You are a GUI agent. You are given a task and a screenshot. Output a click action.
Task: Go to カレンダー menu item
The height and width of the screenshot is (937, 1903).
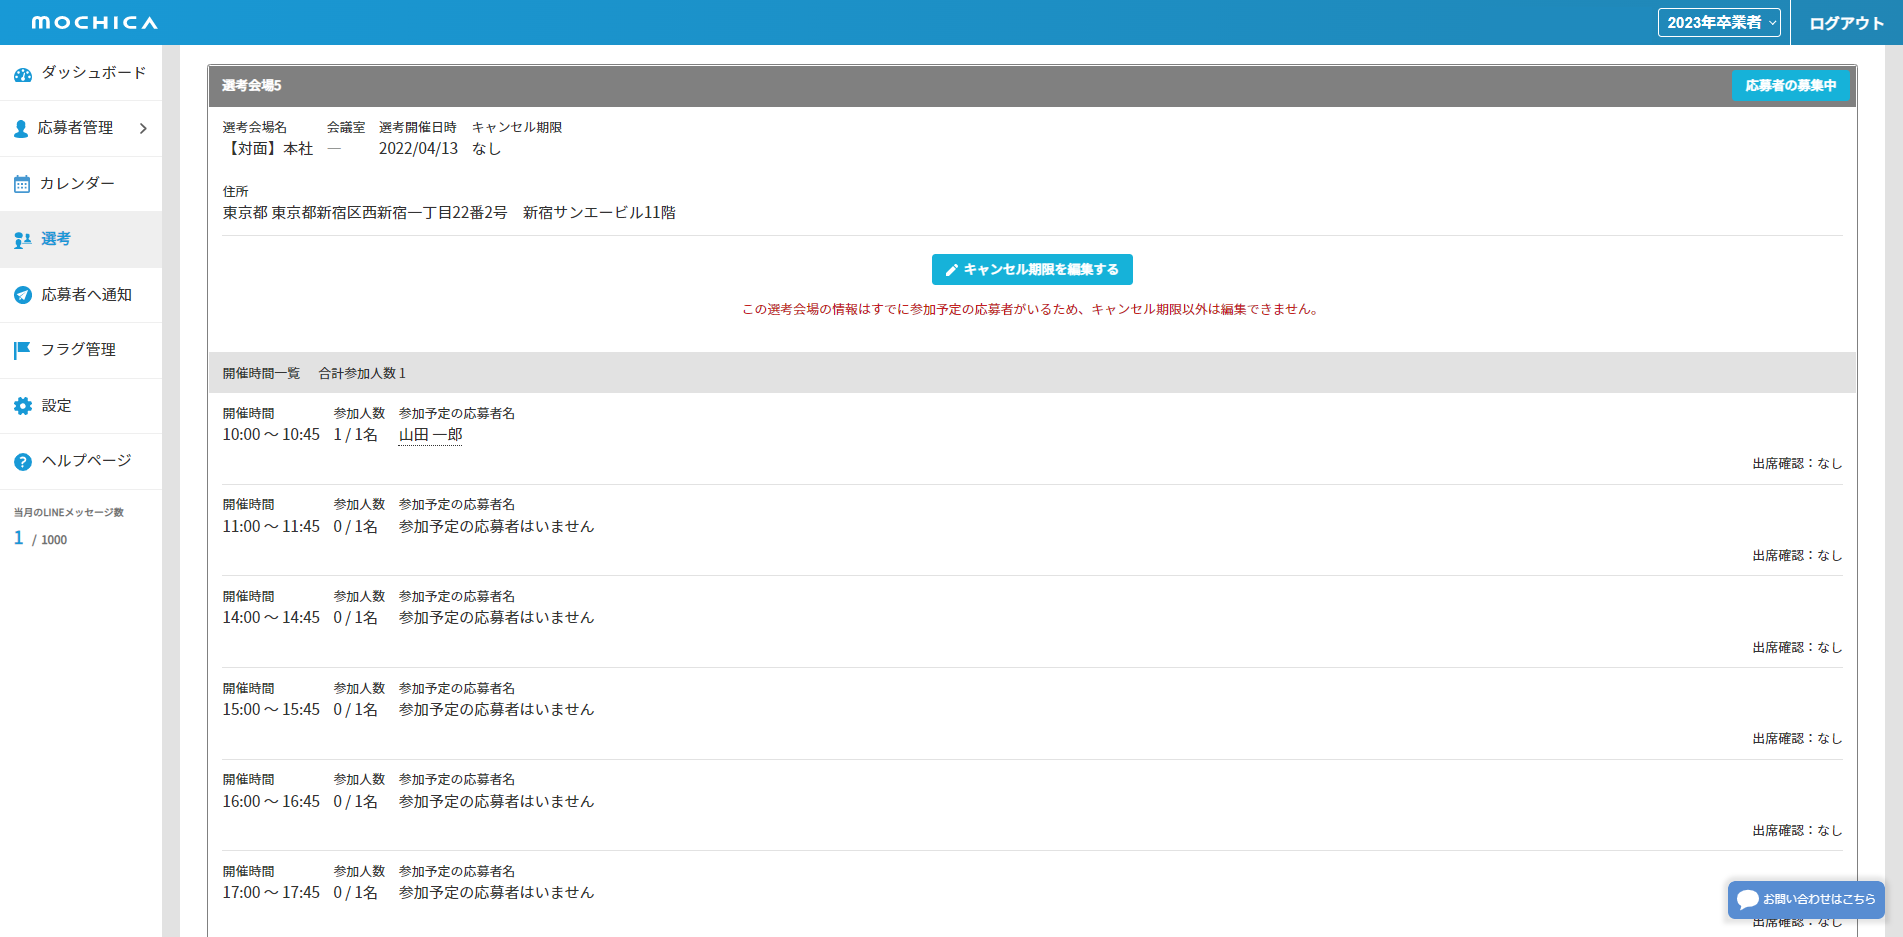point(77,184)
